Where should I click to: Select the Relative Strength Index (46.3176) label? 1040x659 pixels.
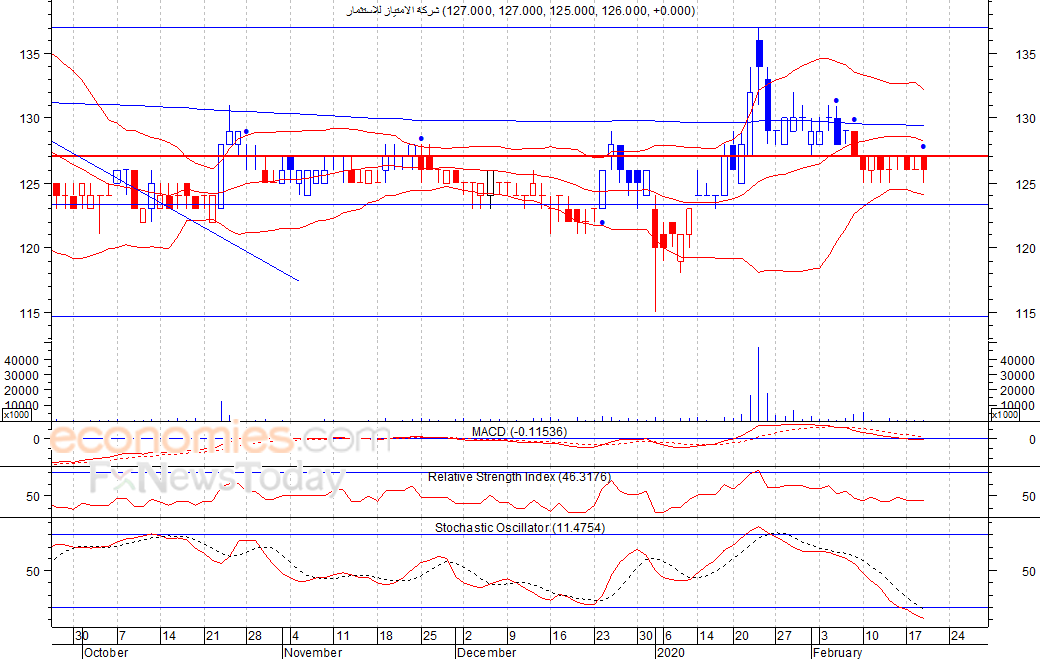[x=519, y=477]
